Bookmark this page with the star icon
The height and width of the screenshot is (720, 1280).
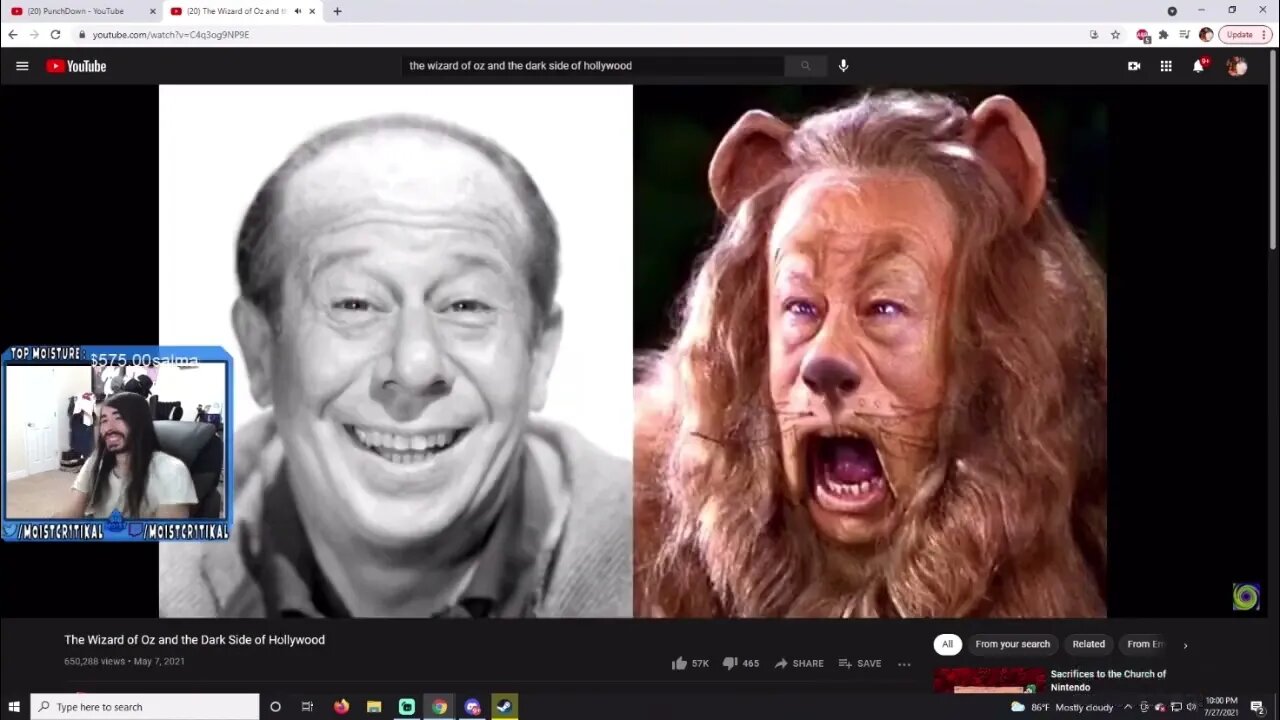pyautogui.click(x=1115, y=34)
